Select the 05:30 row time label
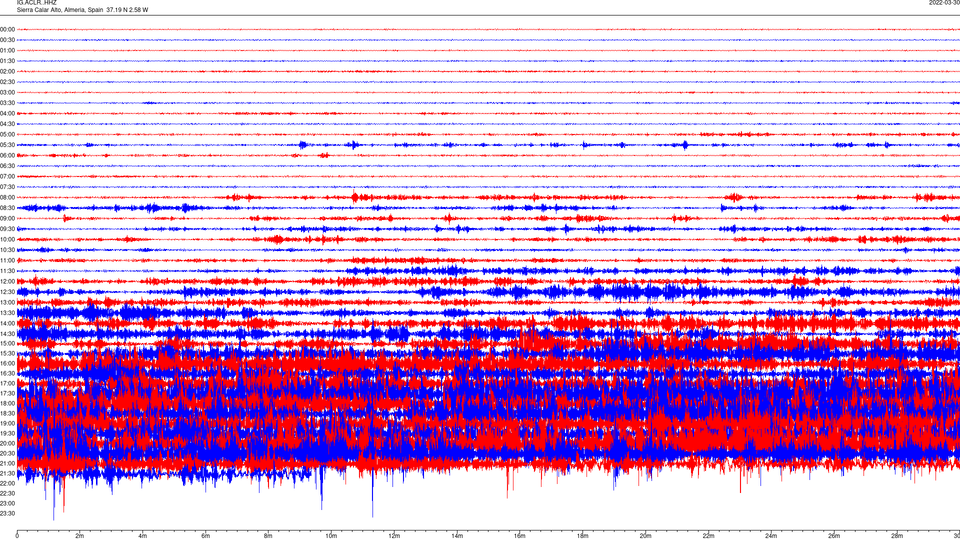Screen dimensions: 960x540 [x=7, y=144]
